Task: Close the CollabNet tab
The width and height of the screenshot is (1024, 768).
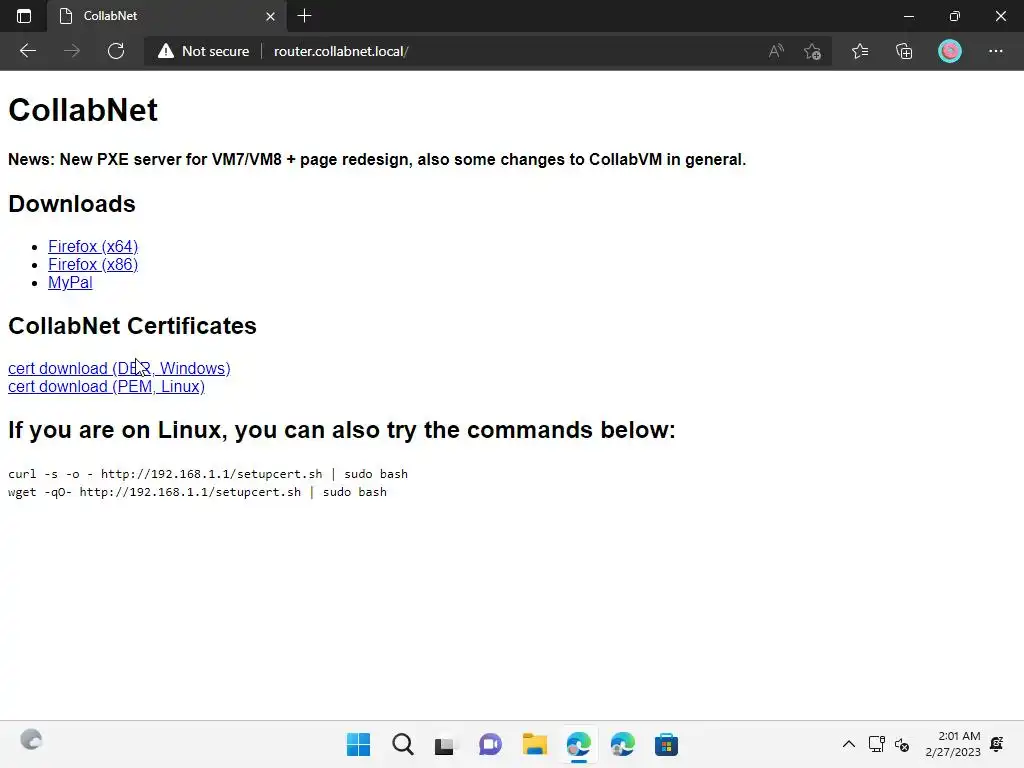Action: point(270,16)
